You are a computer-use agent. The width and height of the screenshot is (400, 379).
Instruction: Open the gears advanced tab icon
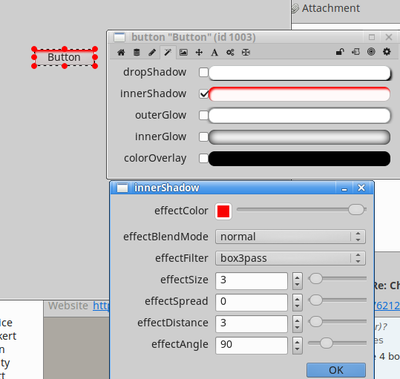[230, 52]
